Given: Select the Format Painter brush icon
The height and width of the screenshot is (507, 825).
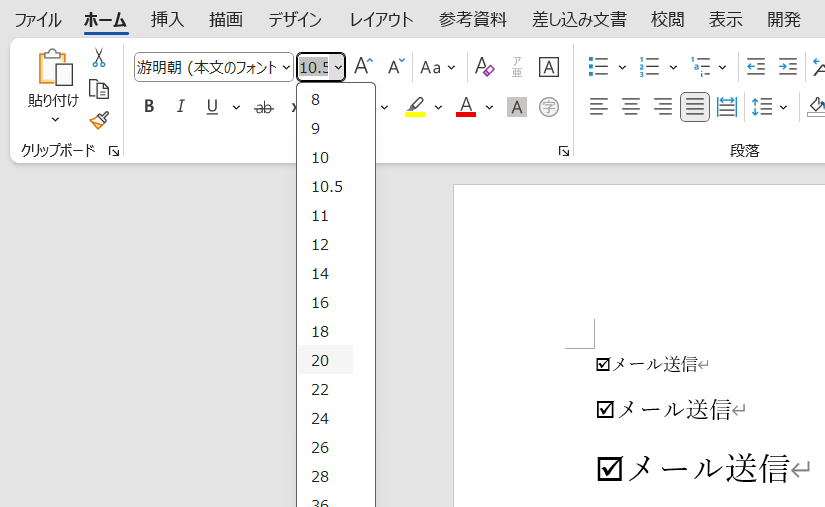Looking at the screenshot, I should [x=99, y=120].
